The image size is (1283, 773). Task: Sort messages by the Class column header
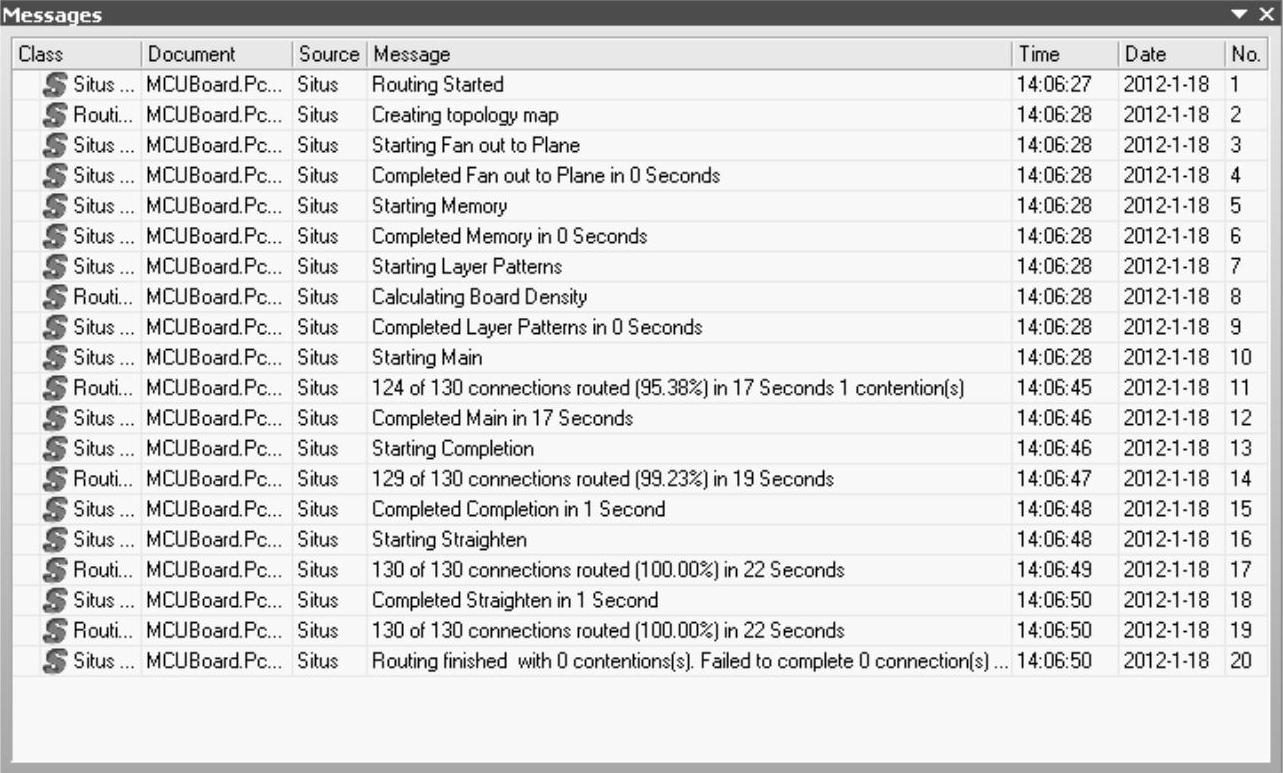76,54
